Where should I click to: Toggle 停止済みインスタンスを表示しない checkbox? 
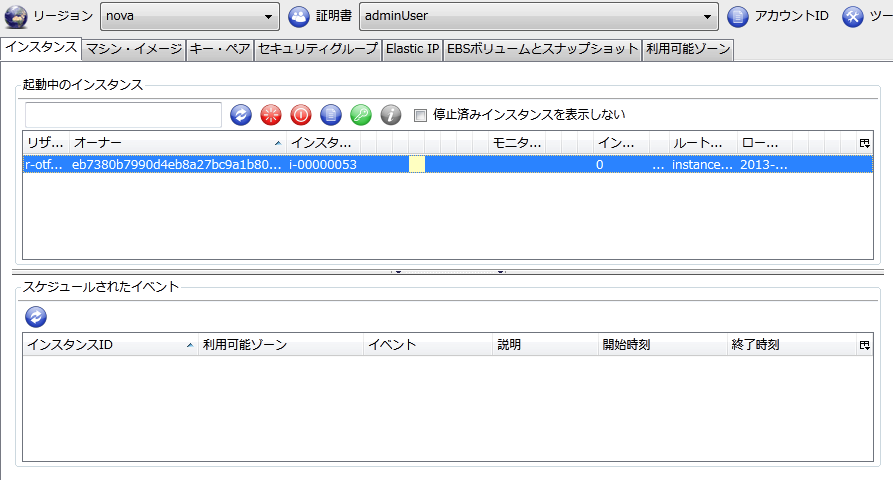pyautogui.click(x=420, y=115)
